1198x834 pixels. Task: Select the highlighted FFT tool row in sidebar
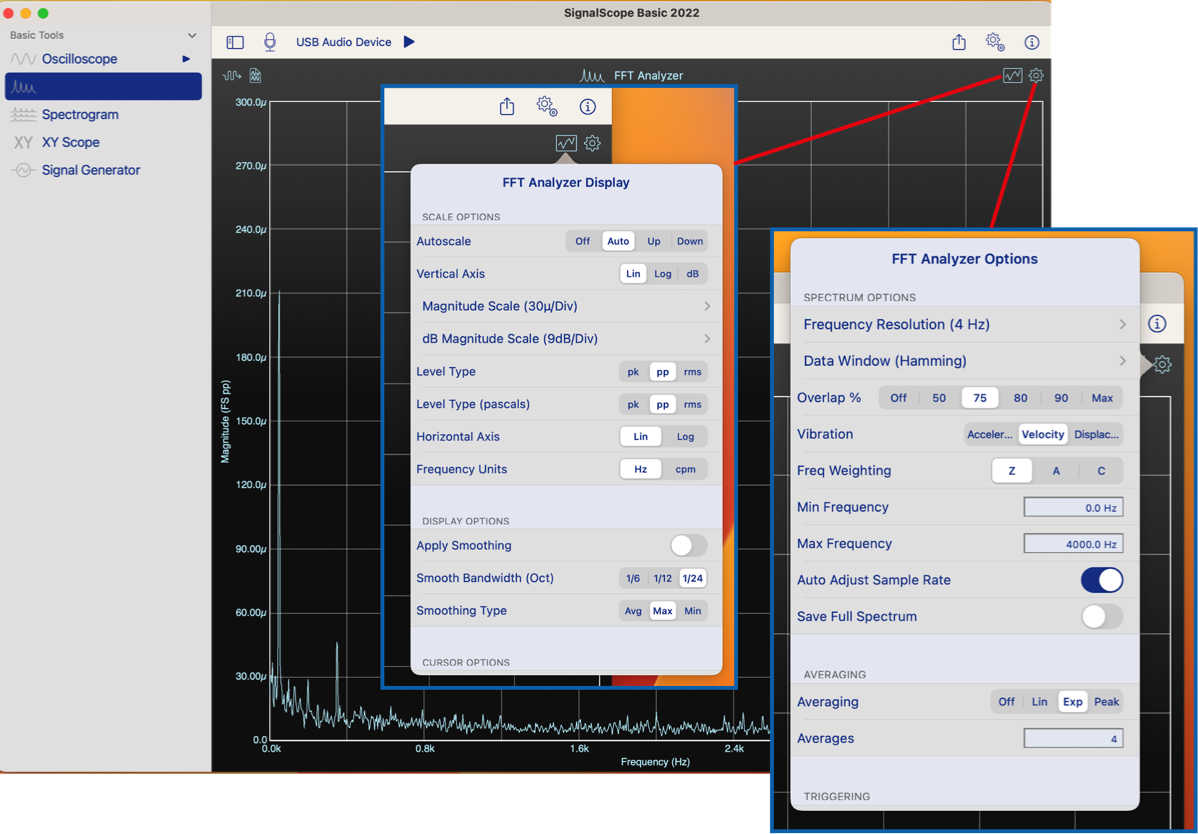click(103, 86)
